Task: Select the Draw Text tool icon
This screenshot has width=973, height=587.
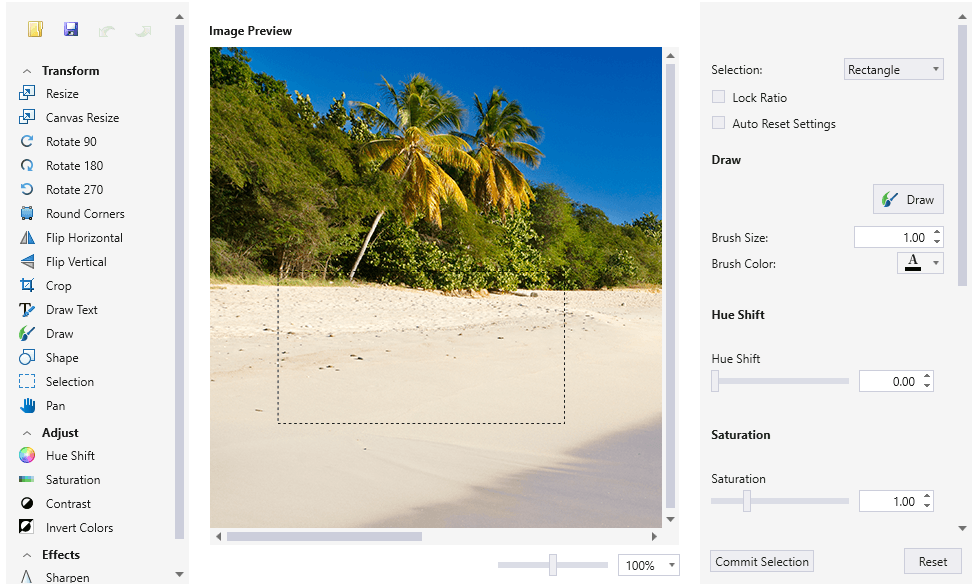Action: click(x=27, y=309)
